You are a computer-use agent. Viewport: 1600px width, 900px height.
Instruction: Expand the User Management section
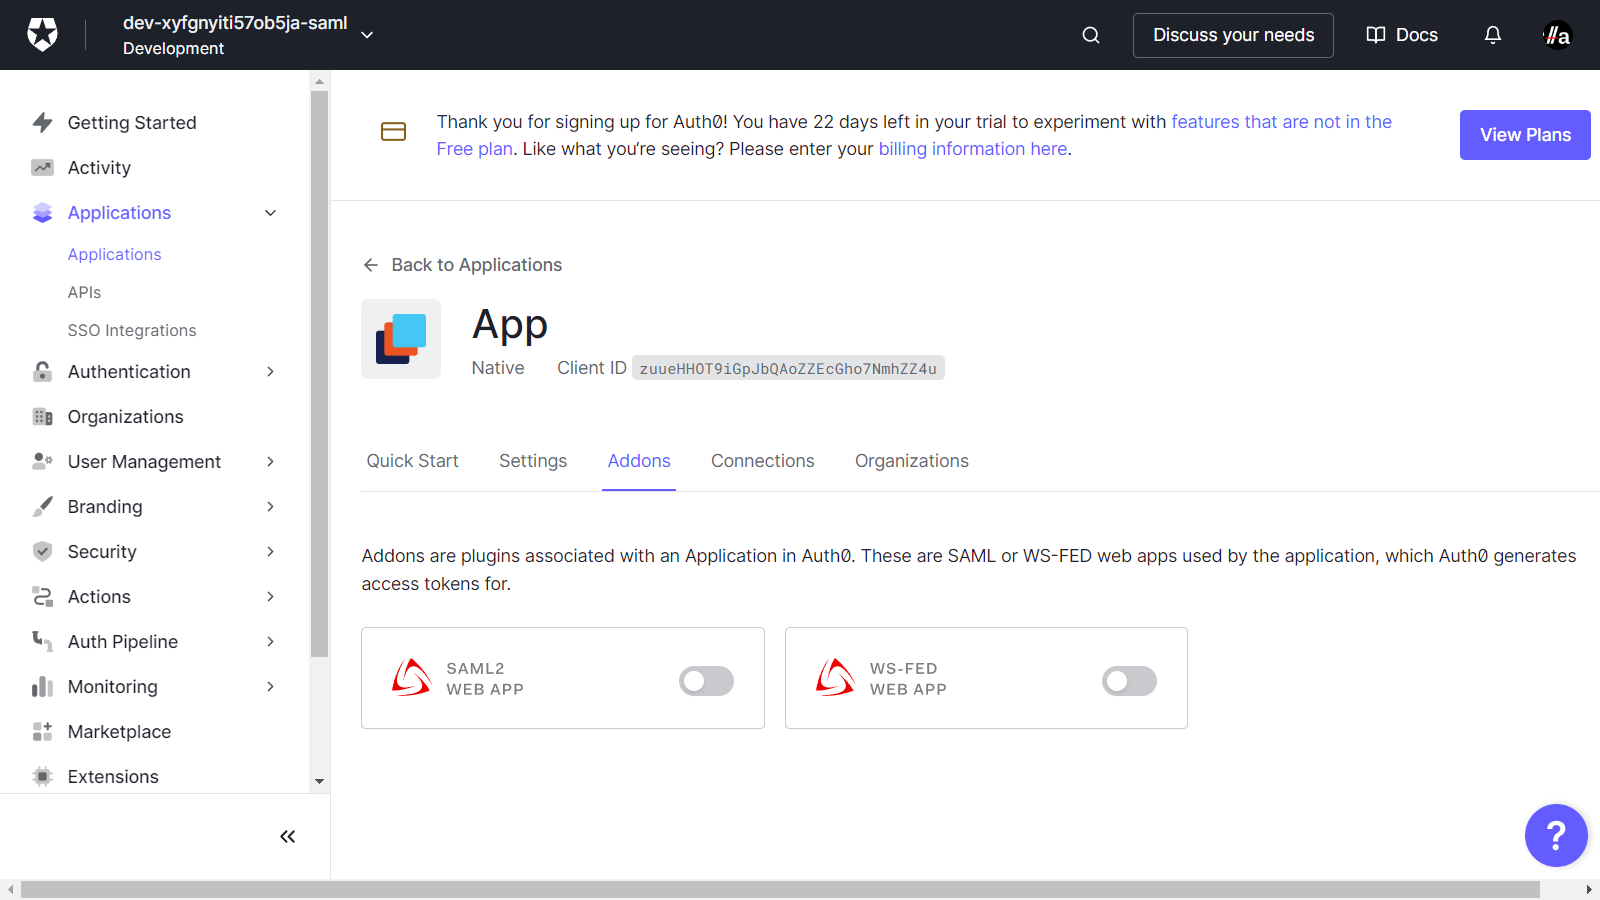coord(270,462)
